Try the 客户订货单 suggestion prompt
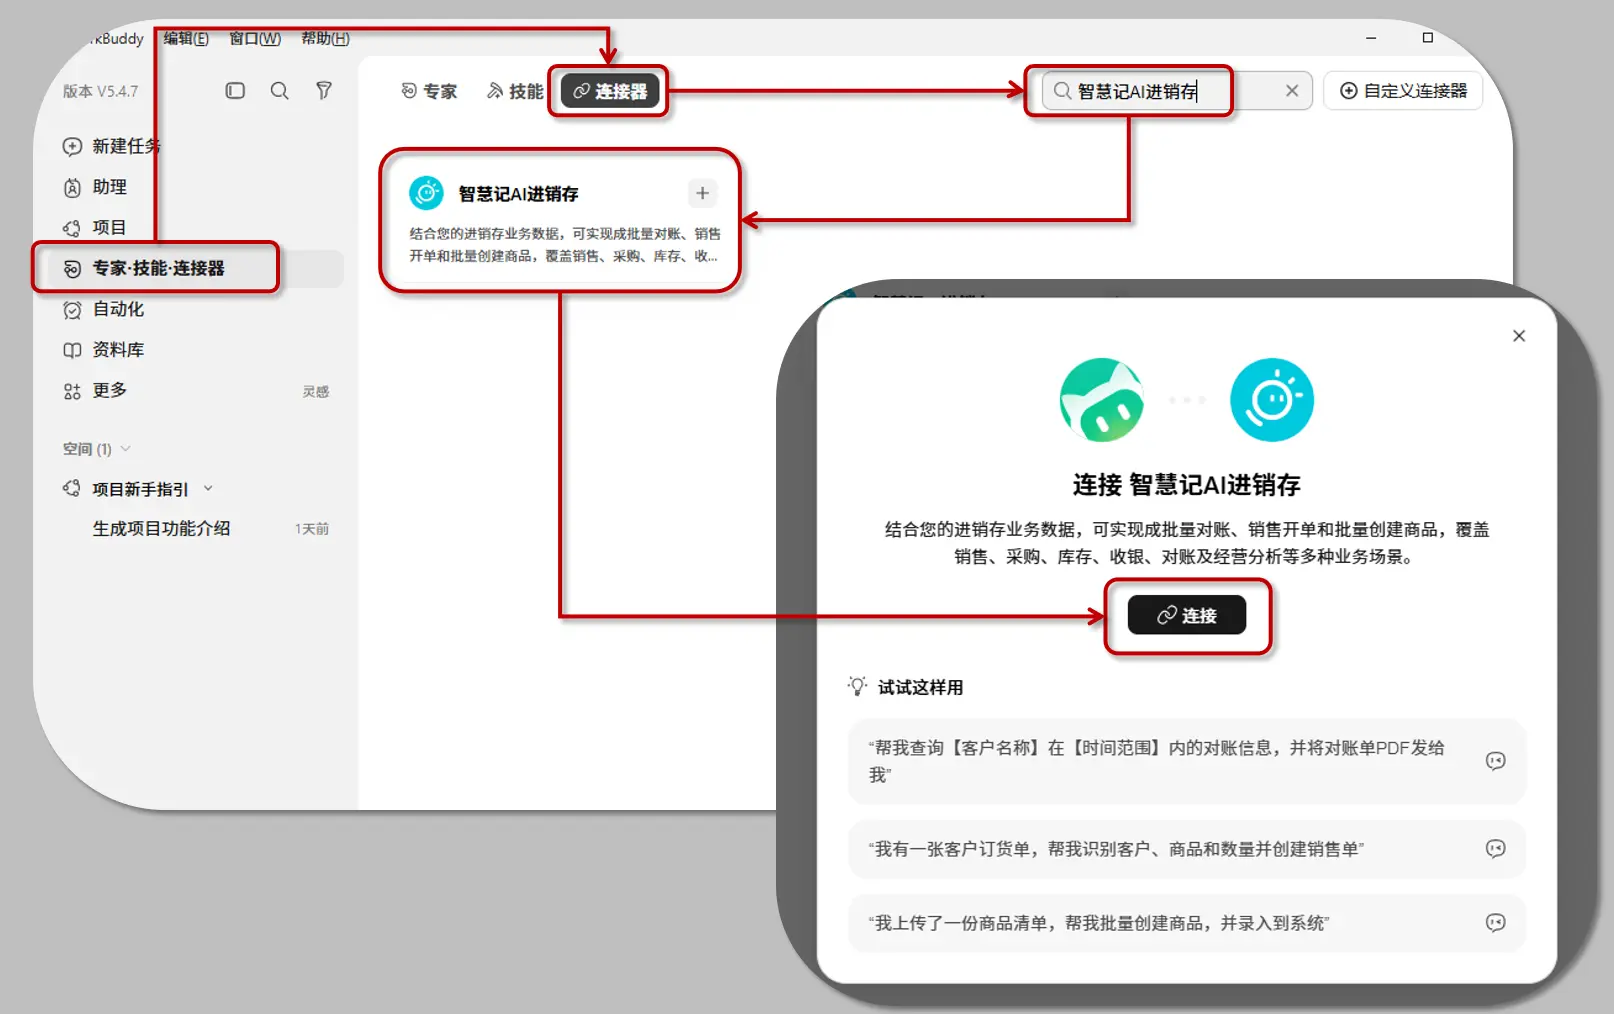This screenshot has height=1014, width=1614. [x=1187, y=849]
